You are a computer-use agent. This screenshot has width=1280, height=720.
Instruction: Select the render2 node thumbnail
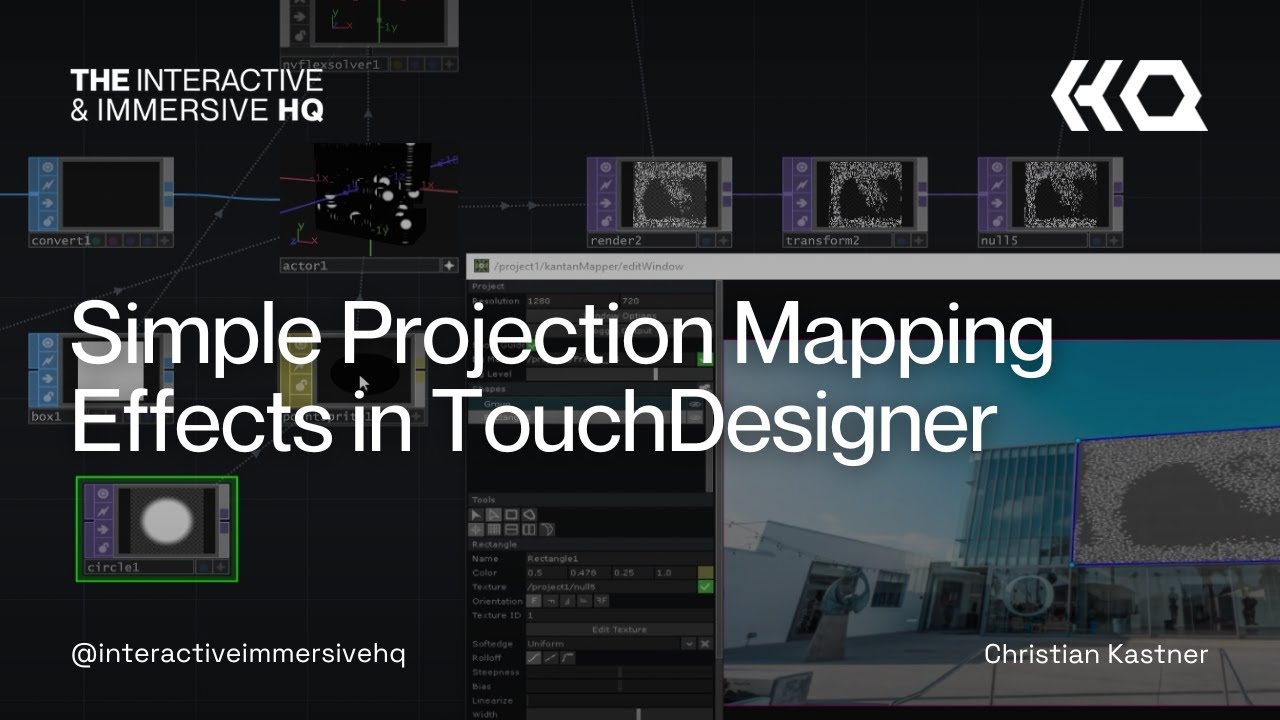coord(669,194)
